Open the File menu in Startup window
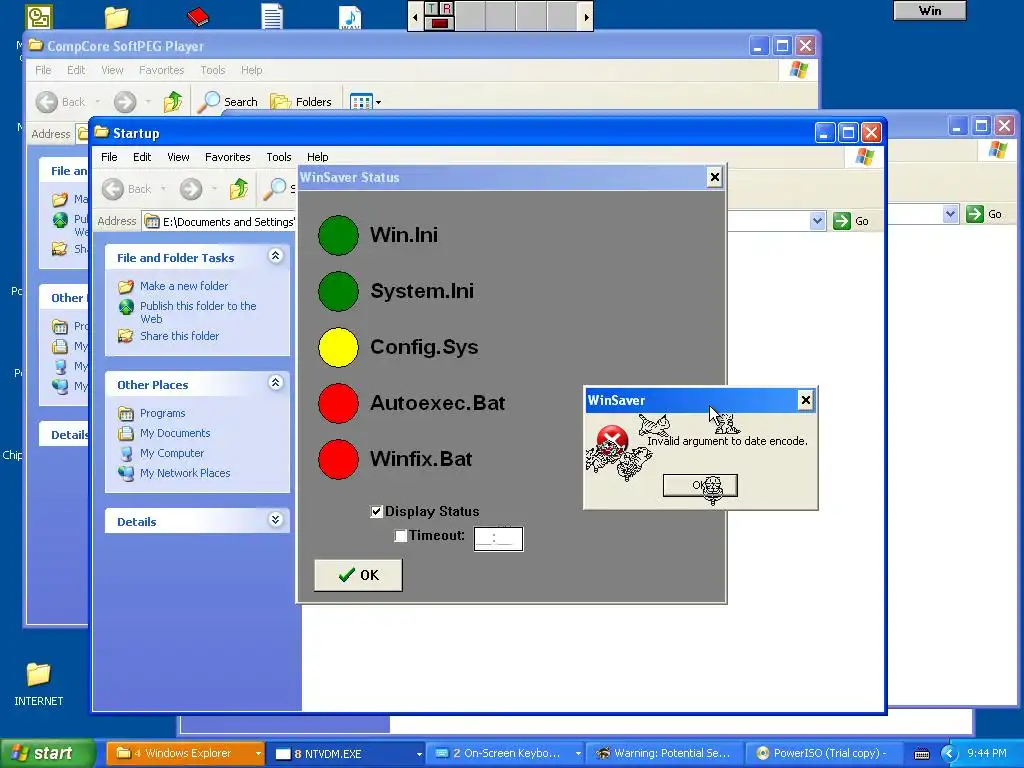 click(x=109, y=157)
